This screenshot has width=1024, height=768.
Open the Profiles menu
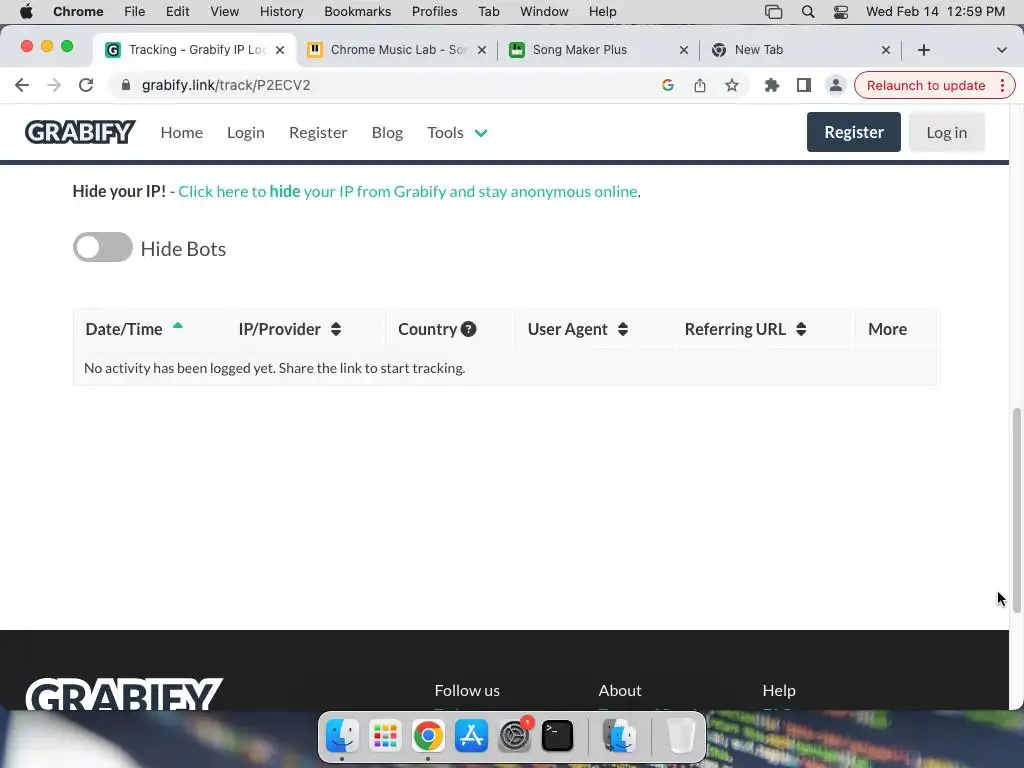click(x=434, y=12)
